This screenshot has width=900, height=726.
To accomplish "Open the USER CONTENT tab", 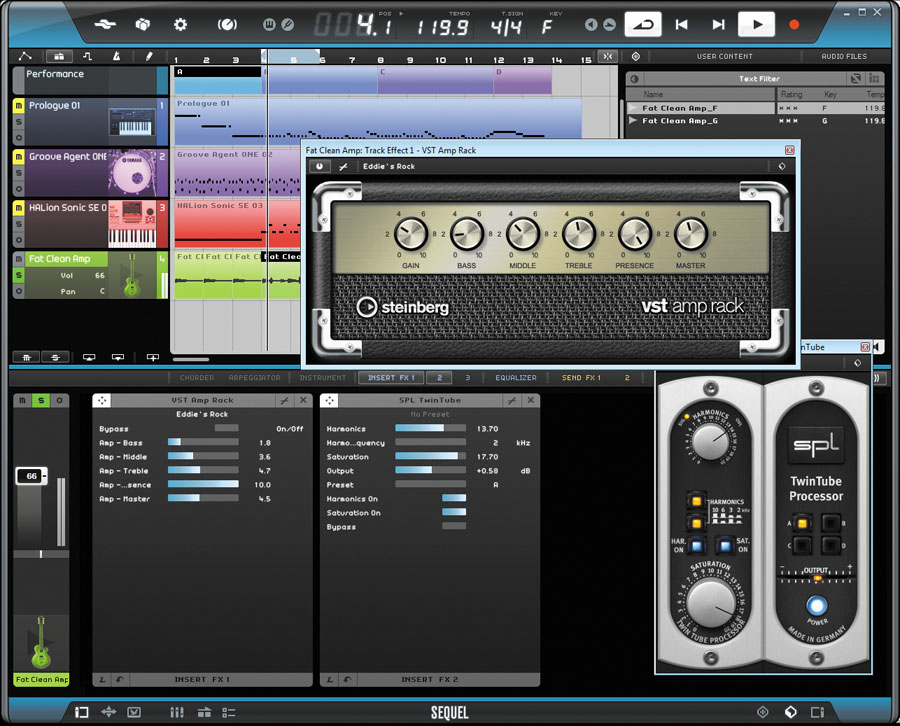I will [x=724, y=56].
